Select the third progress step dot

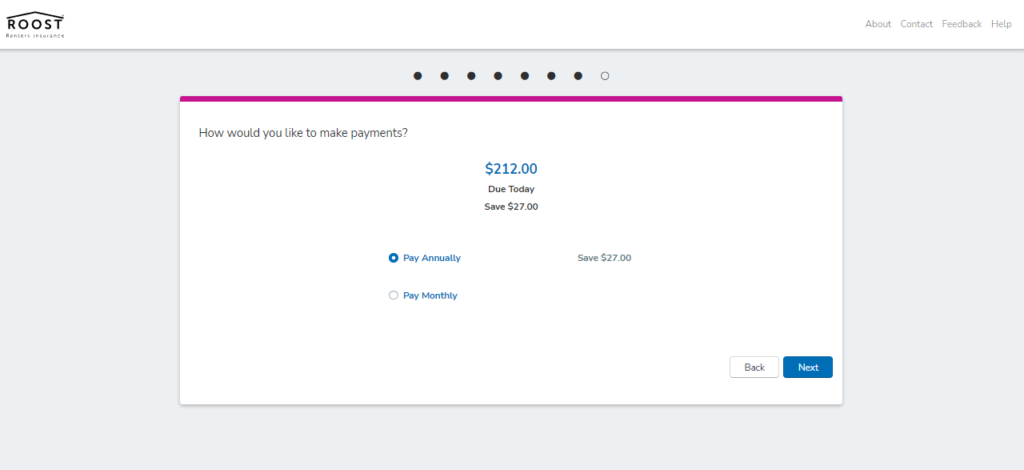[471, 76]
